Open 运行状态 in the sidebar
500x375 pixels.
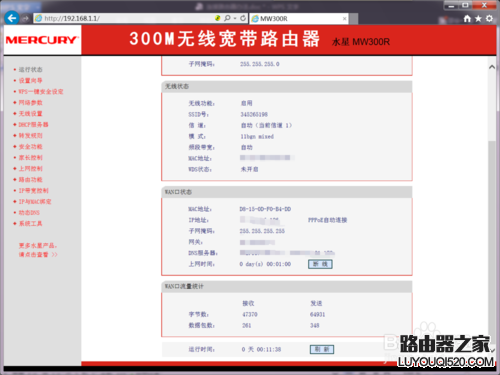tap(30, 69)
